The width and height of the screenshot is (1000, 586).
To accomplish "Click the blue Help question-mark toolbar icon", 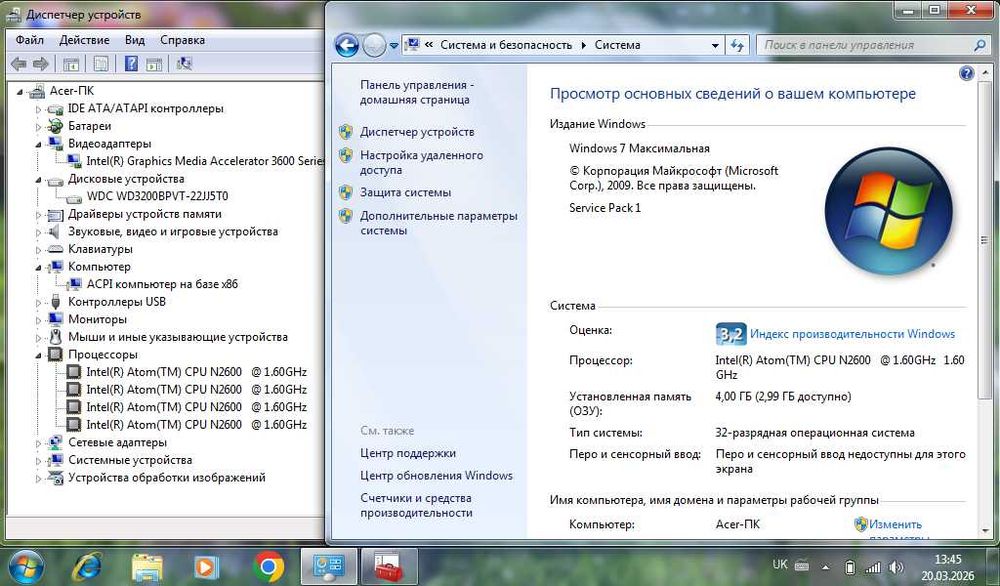I will (131, 64).
